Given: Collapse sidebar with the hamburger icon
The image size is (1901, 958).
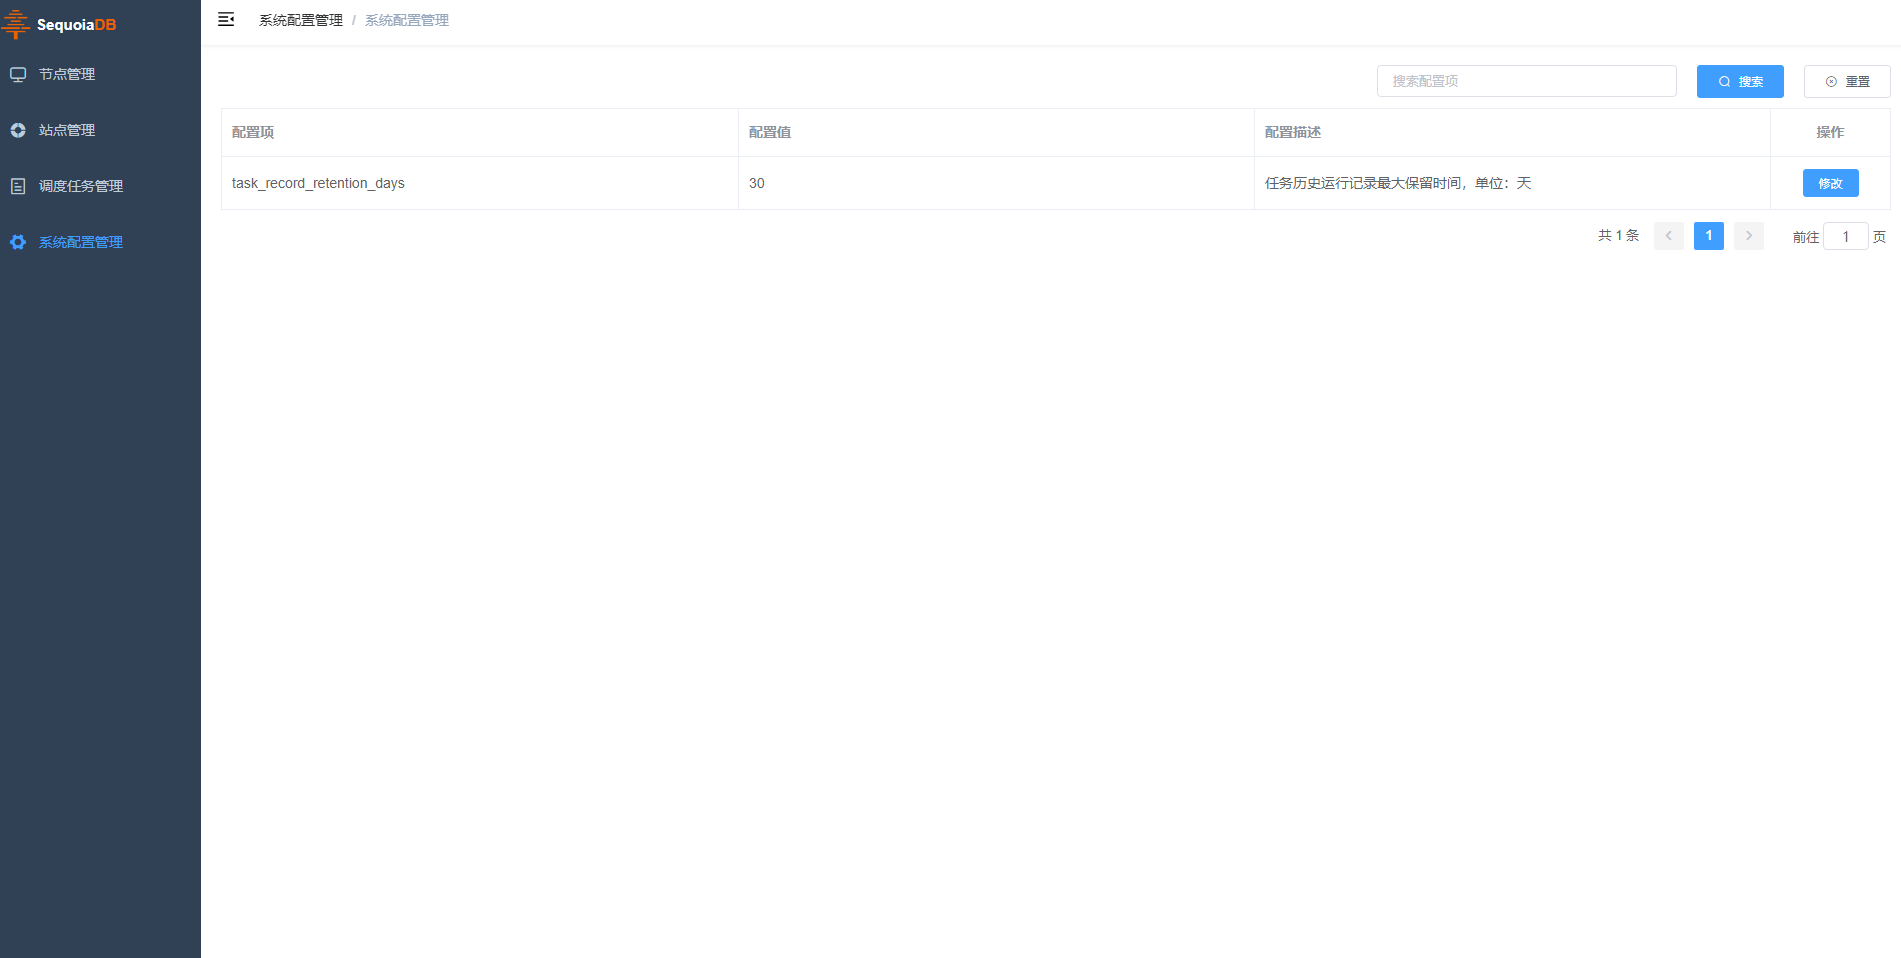Looking at the screenshot, I should click(x=226, y=19).
